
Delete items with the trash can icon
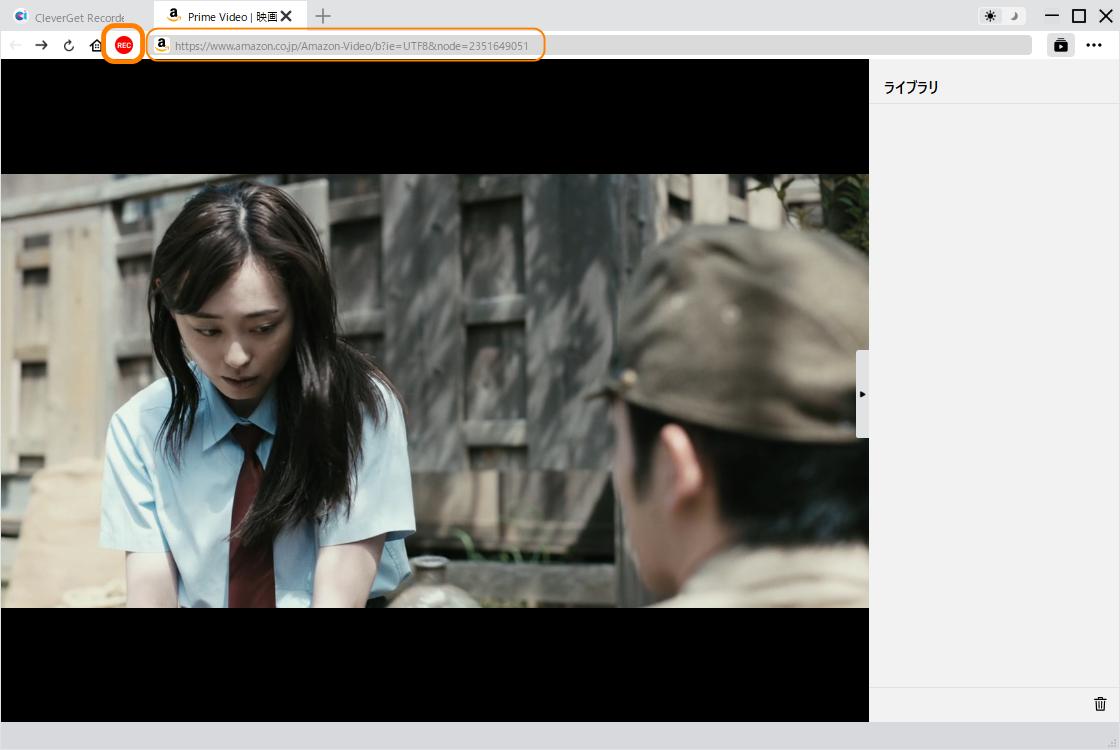tap(1100, 704)
